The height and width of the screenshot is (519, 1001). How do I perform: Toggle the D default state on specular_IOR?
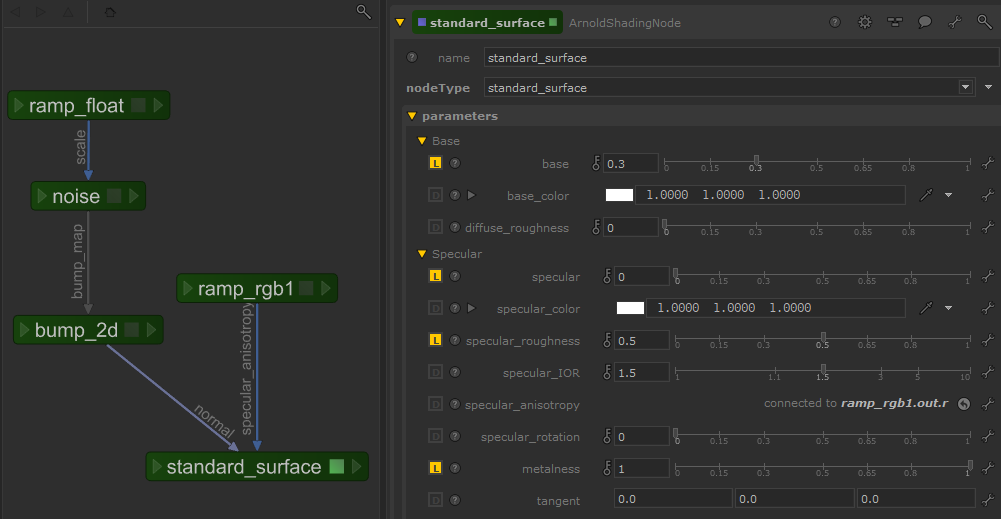click(x=435, y=372)
